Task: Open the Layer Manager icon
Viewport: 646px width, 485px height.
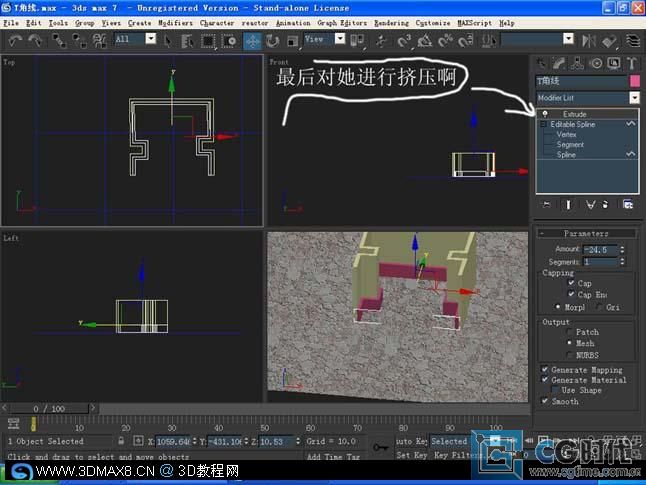Action: tap(633, 40)
